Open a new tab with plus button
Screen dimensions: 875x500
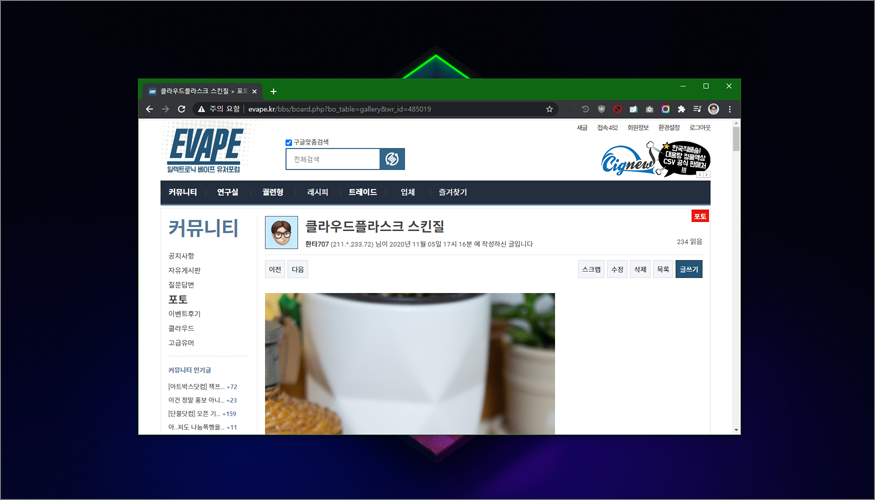(273, 92)
